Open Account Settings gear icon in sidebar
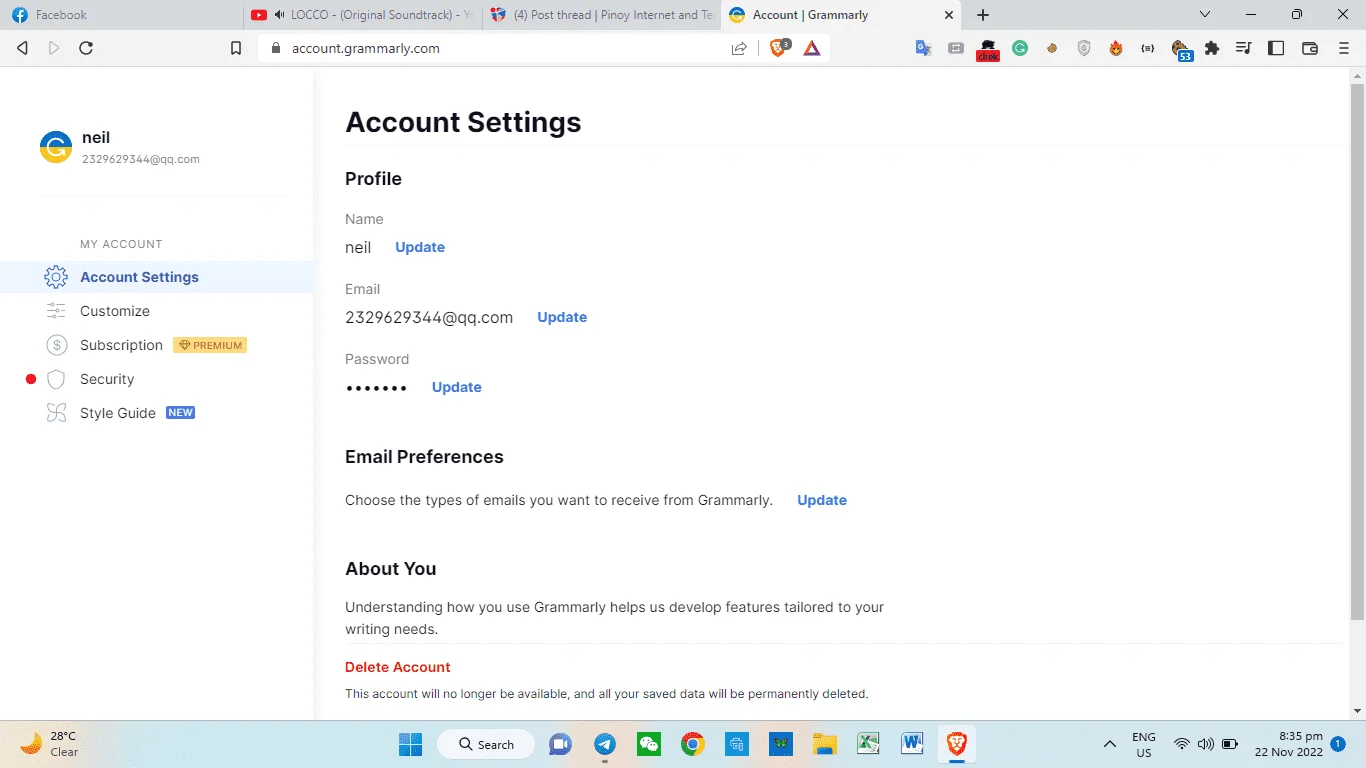 [x=56, y=277]
